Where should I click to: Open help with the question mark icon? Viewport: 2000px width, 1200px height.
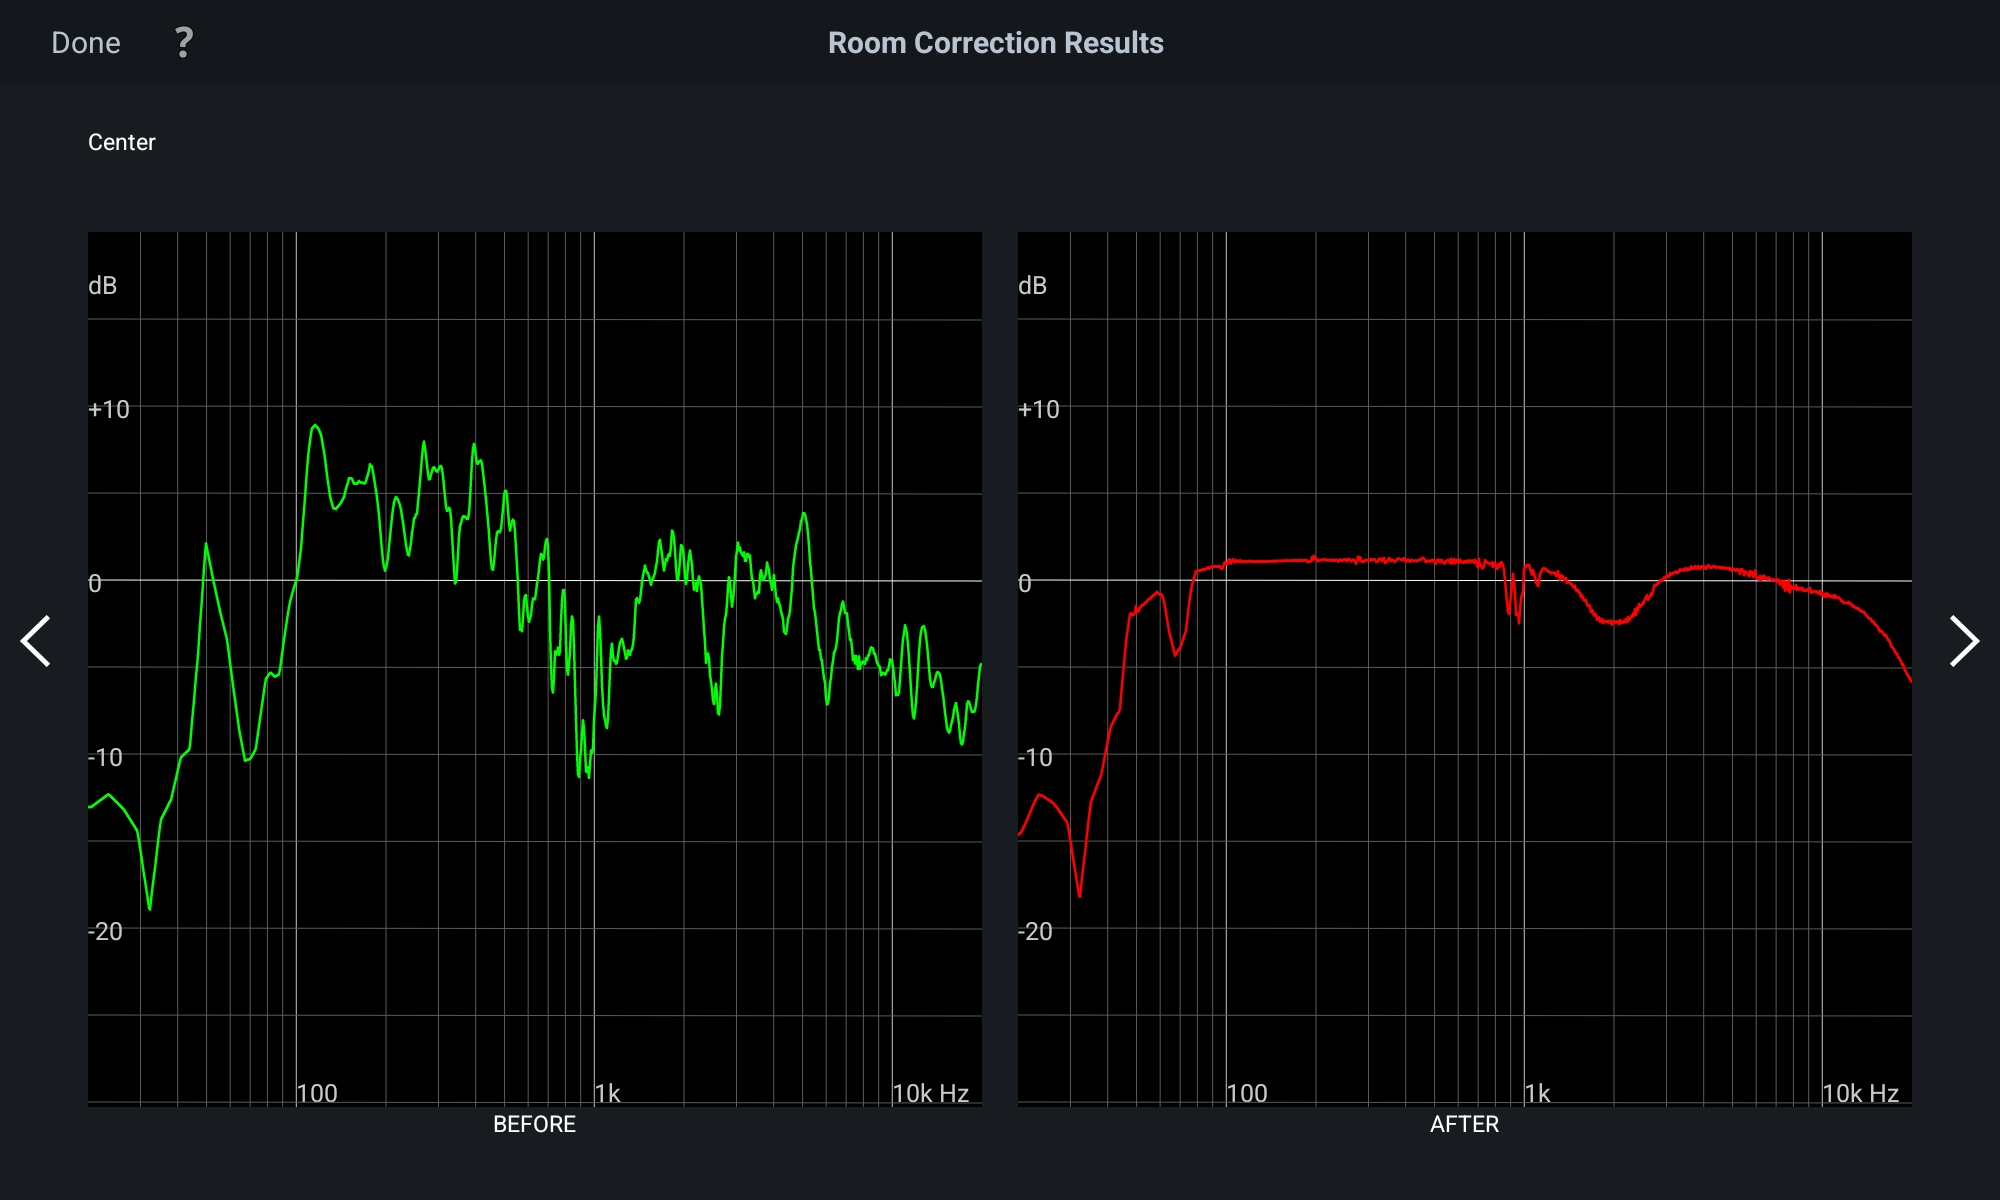(x=184, y=43)
